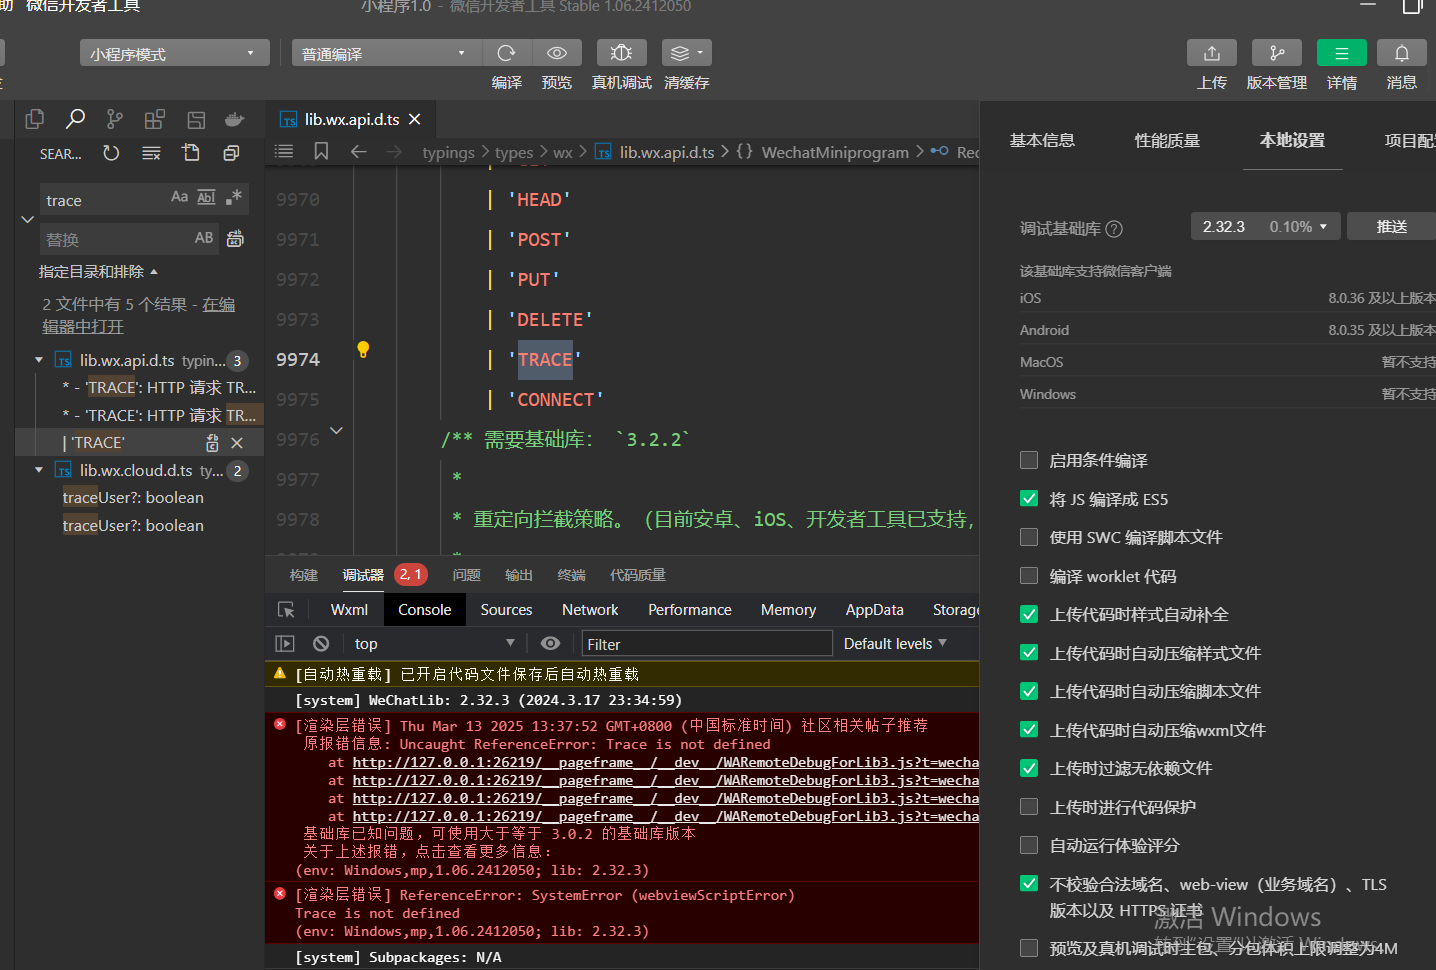Select first traceUser?: boolean result
The image size is (1436, 970).
(x=133, y=497)
